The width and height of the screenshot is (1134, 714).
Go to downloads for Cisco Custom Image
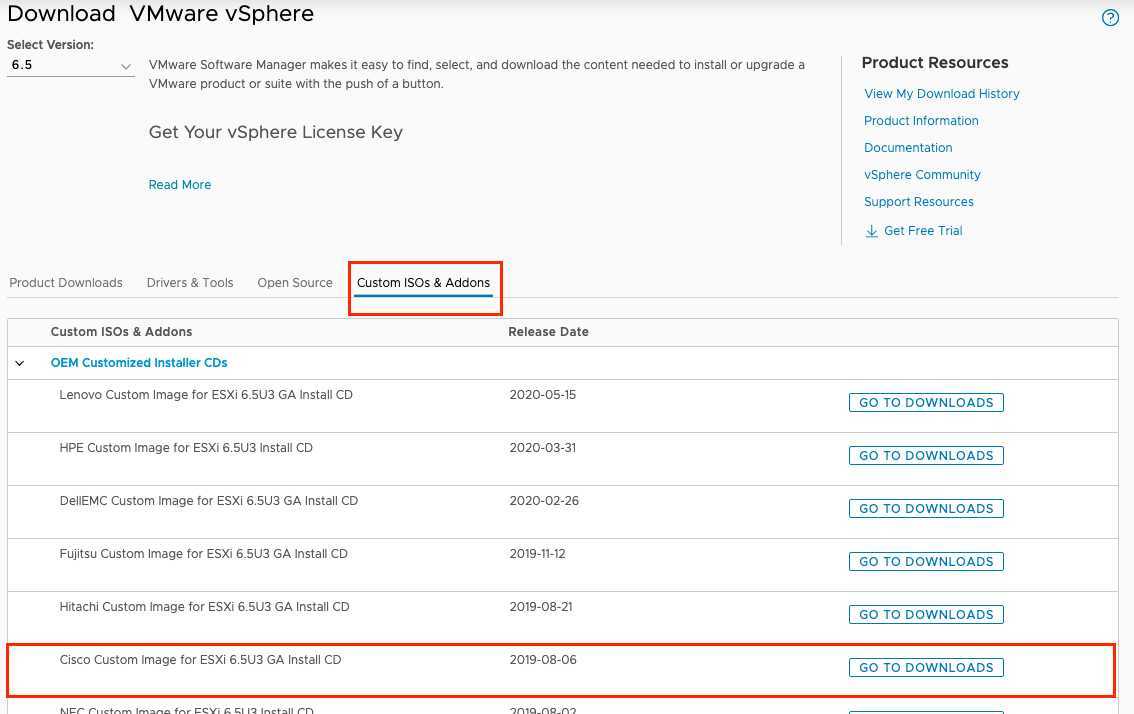tap(926, 667)
